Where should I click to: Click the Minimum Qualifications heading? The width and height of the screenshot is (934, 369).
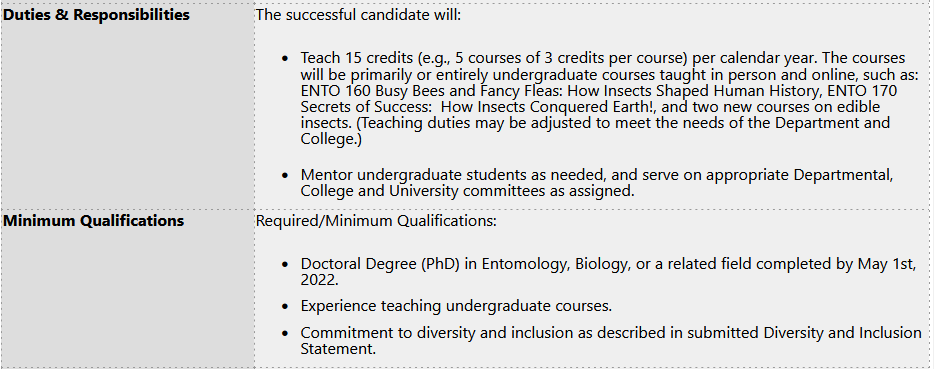click(x=94, y=221)
